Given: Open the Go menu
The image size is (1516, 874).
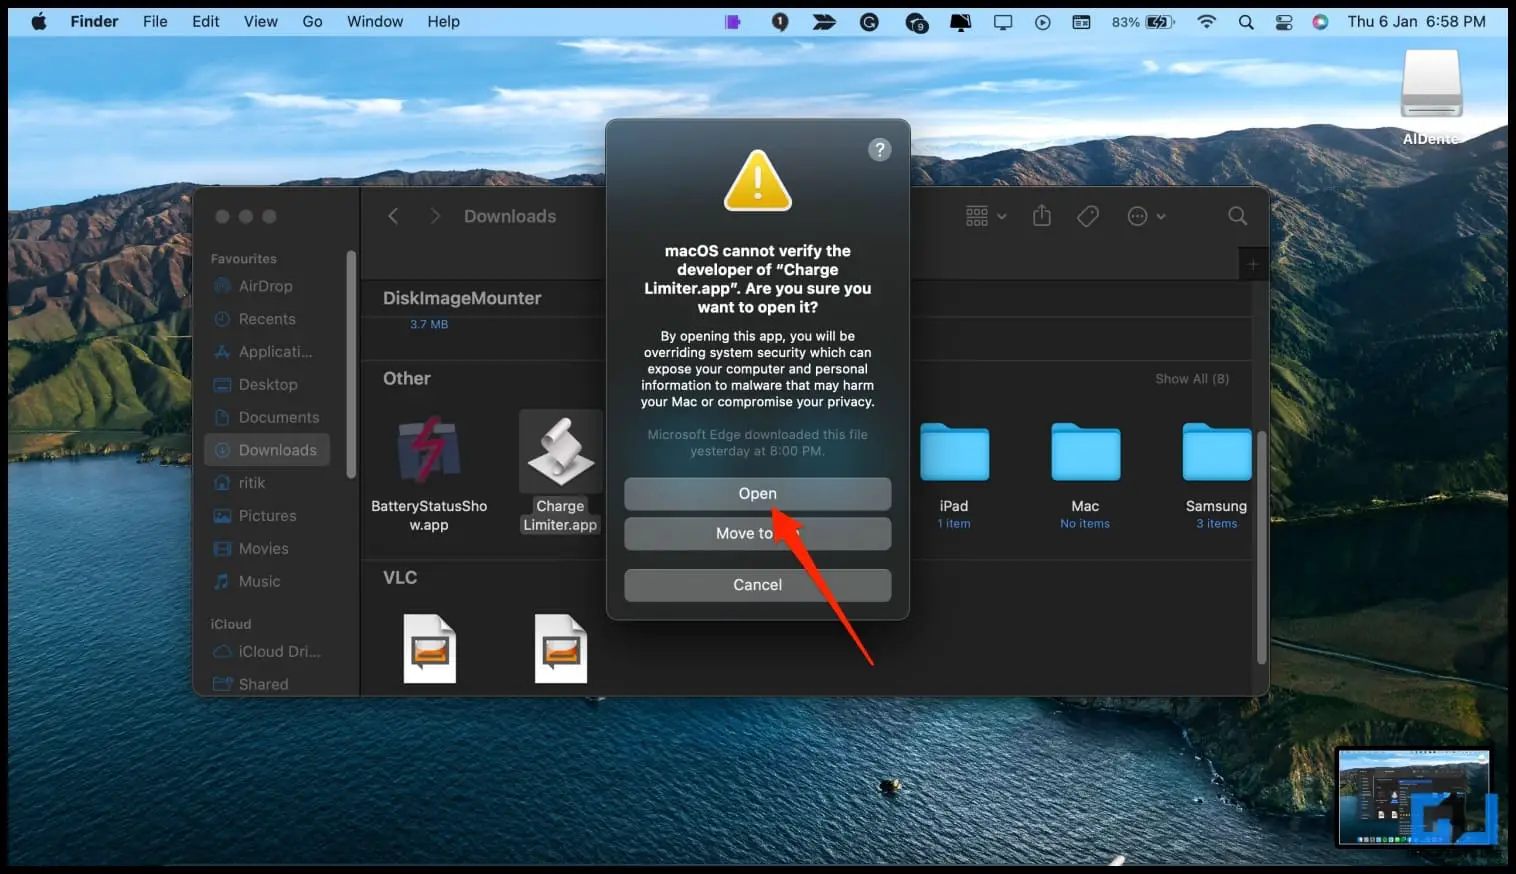Looking at the screenshot, I should coord(312,21).
